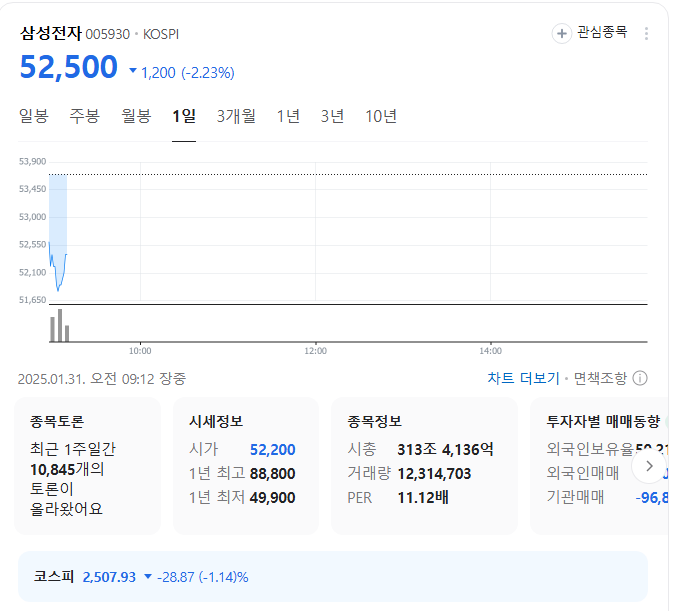Click the KOSPI market label beside stock code

click(x=161, y=34)
